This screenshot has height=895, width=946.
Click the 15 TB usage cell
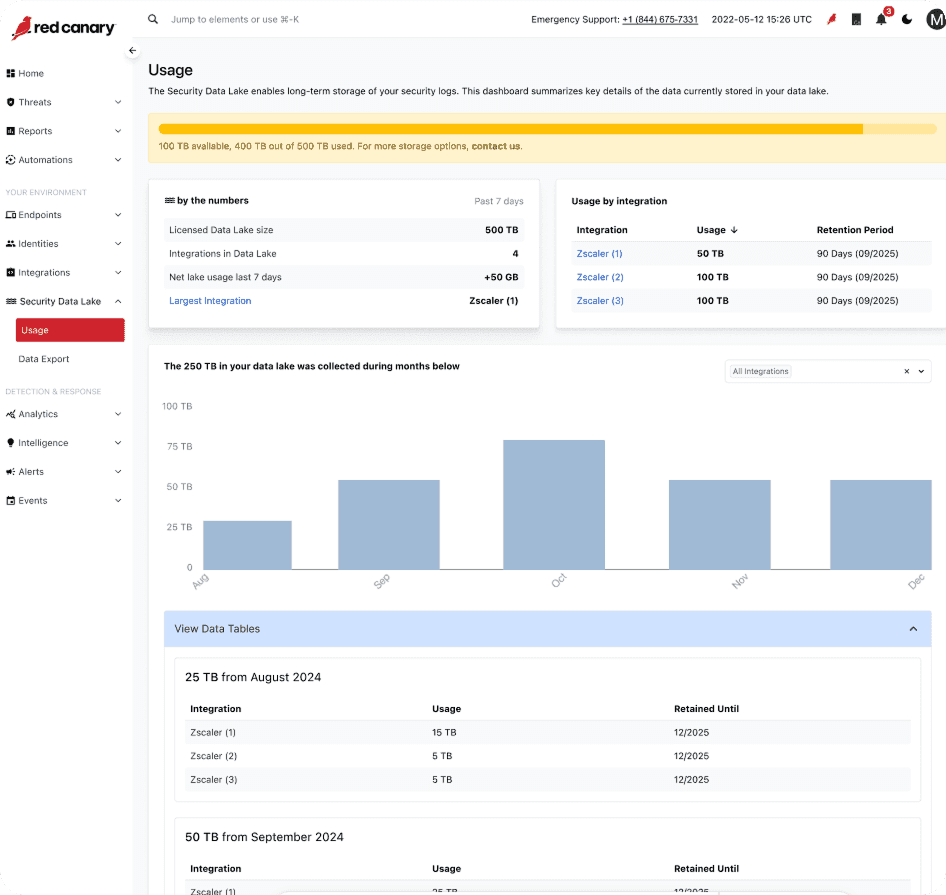[444, 733]
